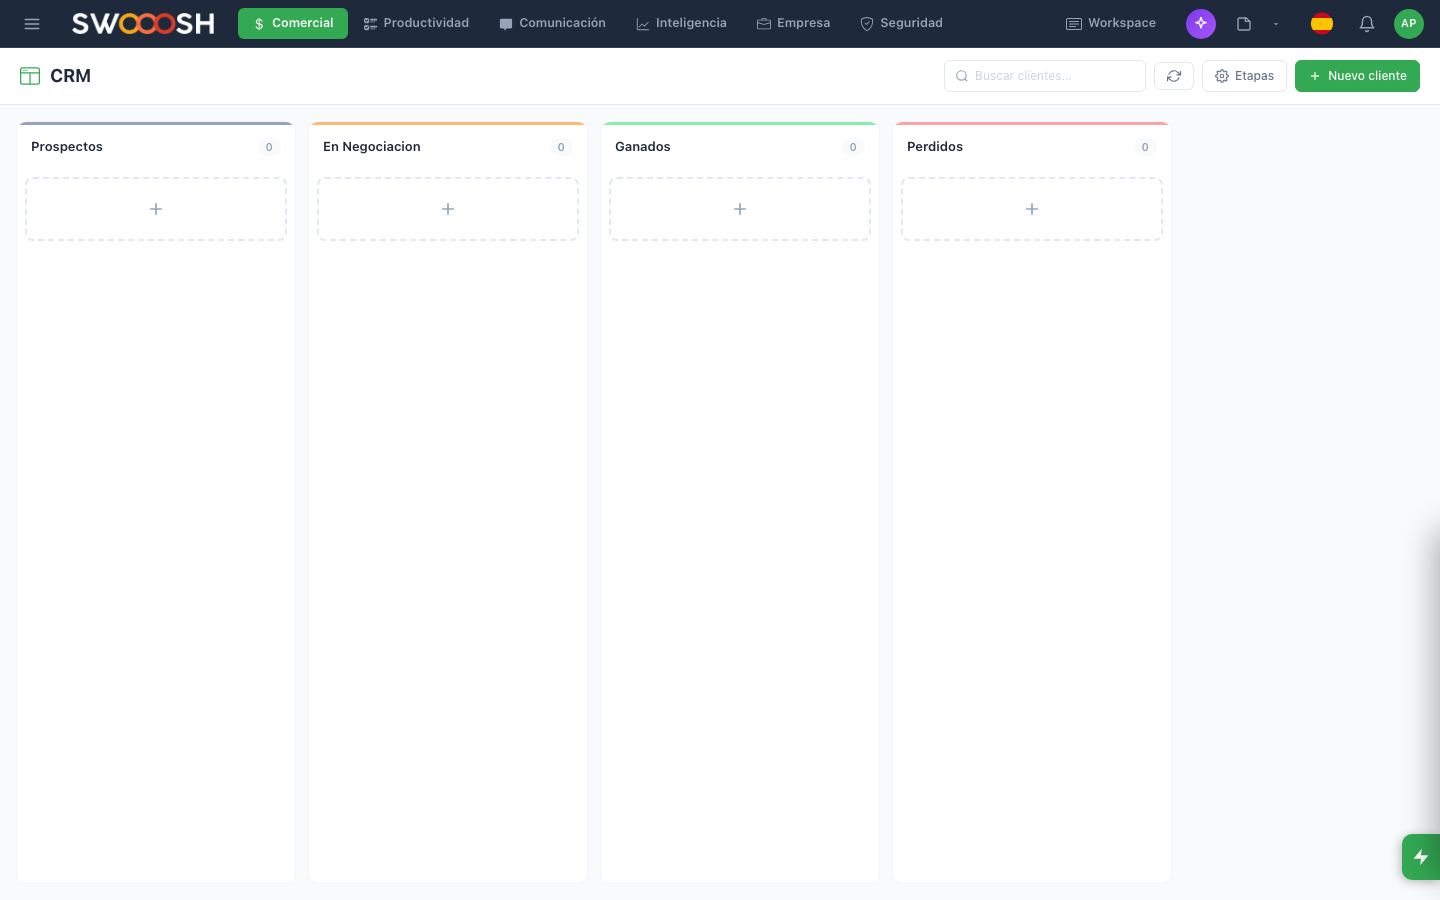Click the green lightning action button
The width and height of the screenshot is (1440, 900).
pyautogui.click(x=1421, y=857)
